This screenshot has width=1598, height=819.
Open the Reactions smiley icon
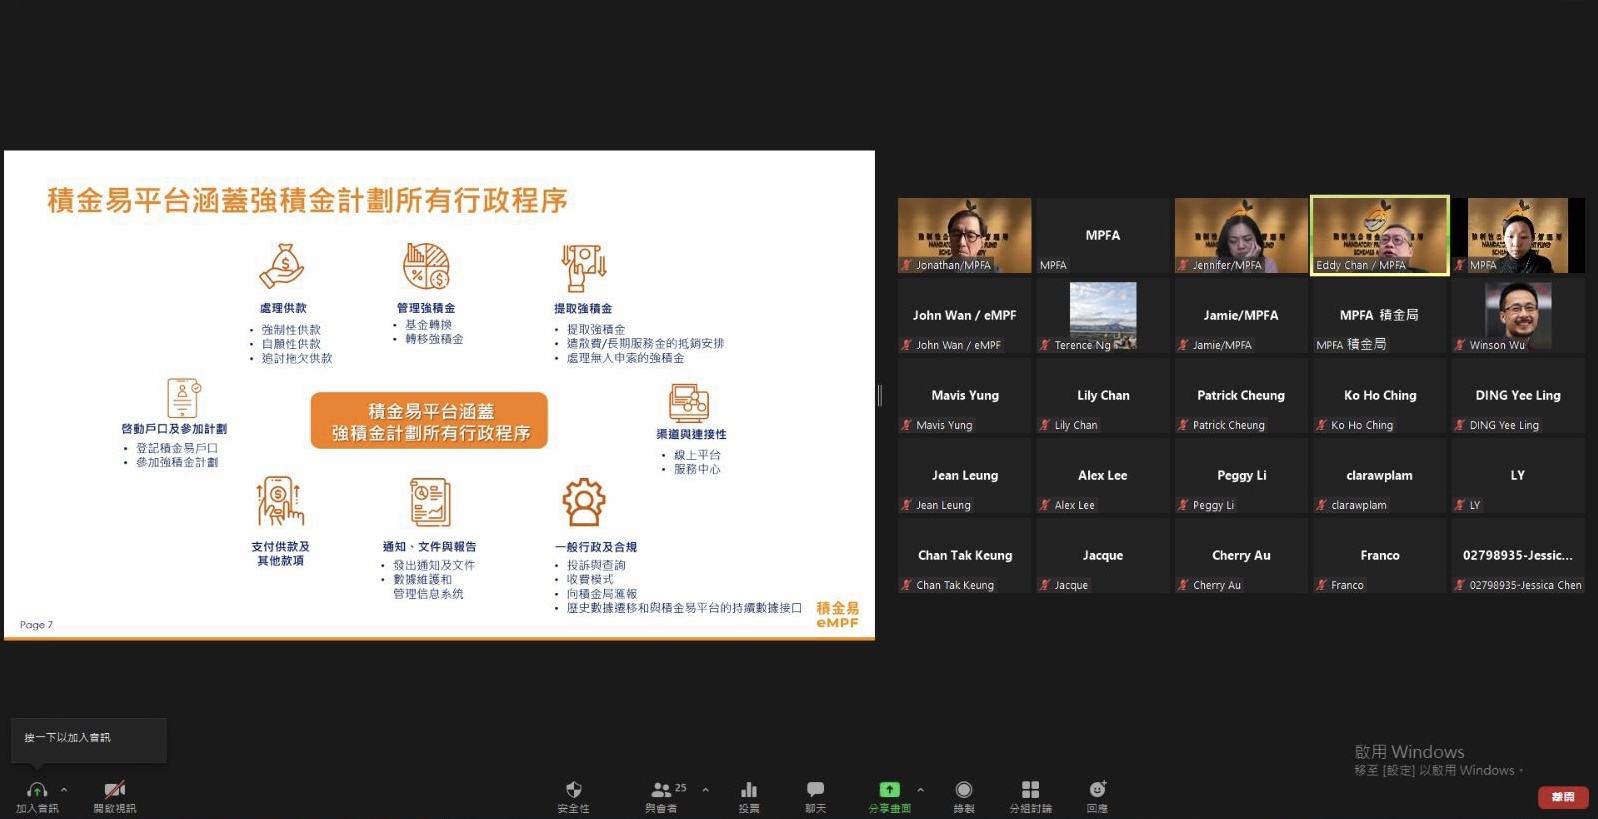point(1097,790)
